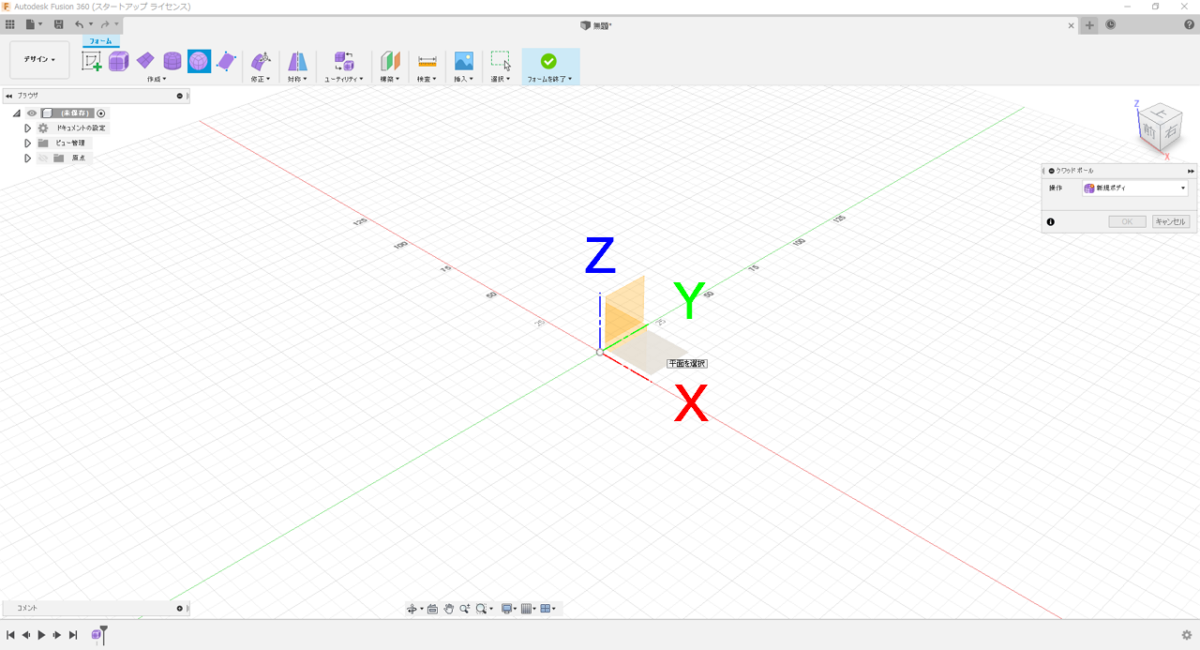
Task: Select the form Box tool
Action: (119, 61)
